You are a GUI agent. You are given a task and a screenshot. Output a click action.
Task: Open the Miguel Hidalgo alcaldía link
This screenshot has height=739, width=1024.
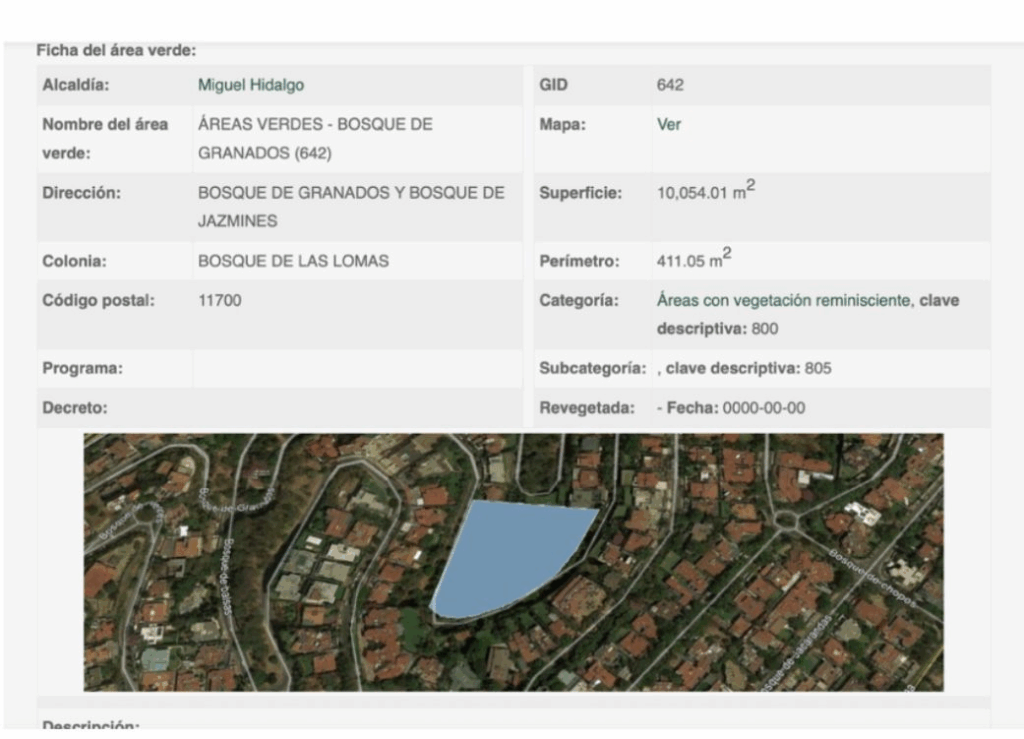tap(250, 86)
